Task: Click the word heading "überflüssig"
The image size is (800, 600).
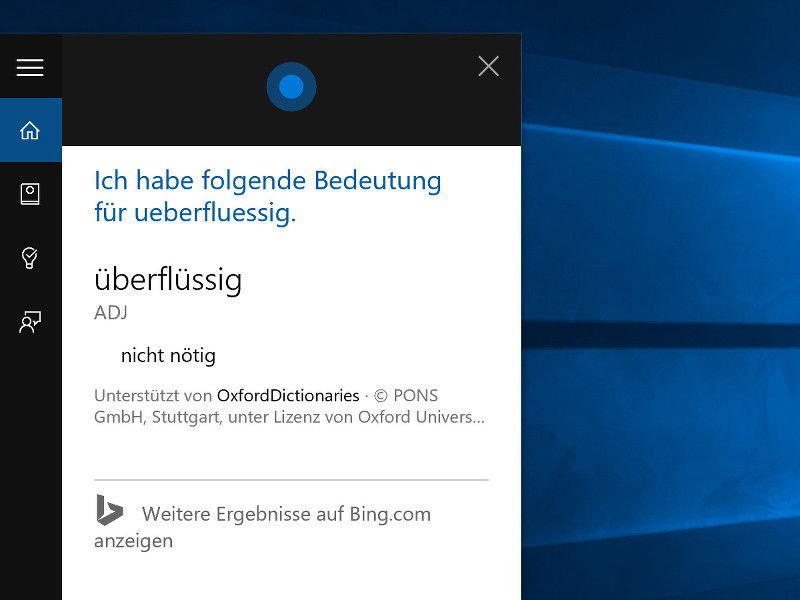Action: 168,280
